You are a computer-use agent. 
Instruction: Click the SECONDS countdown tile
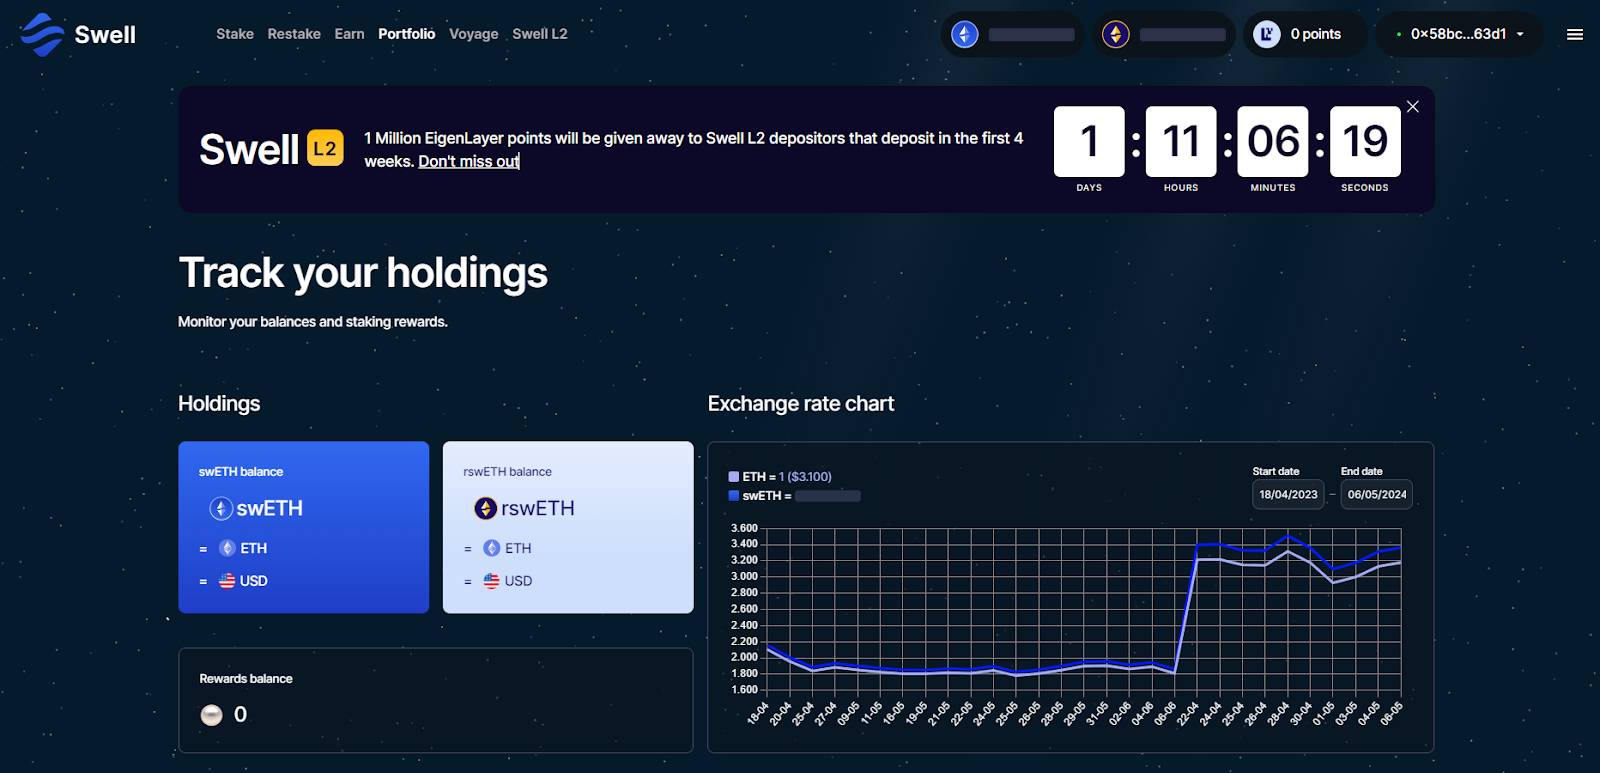tap(1365, 142)
